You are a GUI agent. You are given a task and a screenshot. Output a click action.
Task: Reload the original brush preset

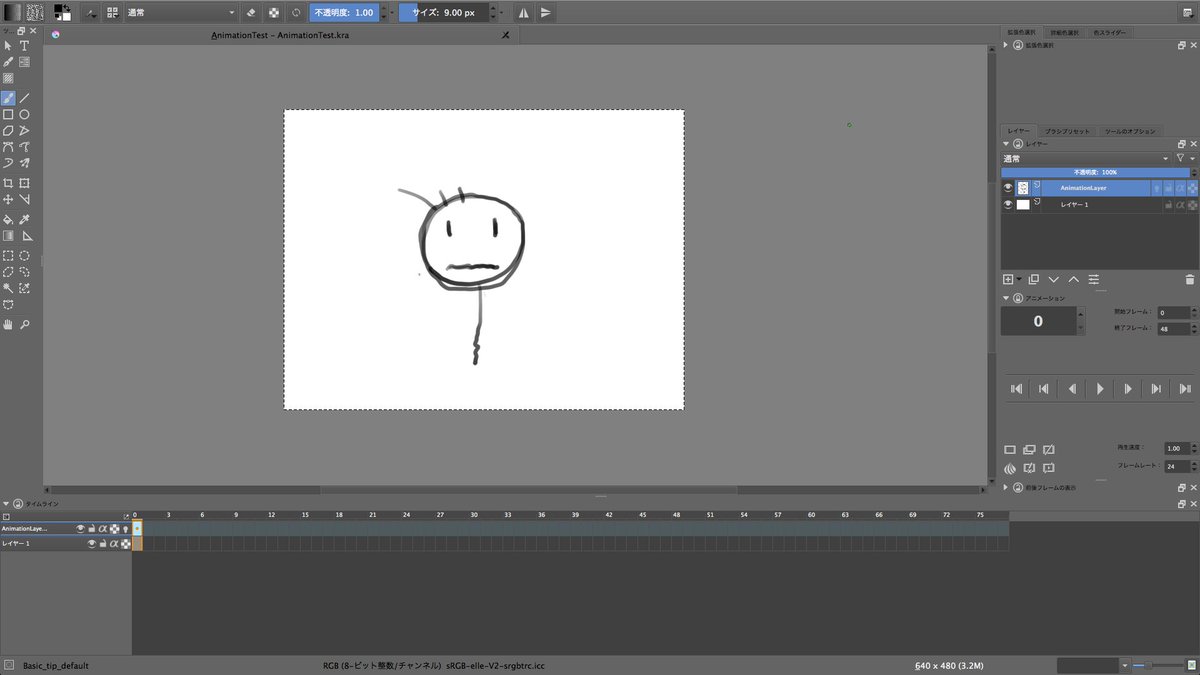point(296,13)
